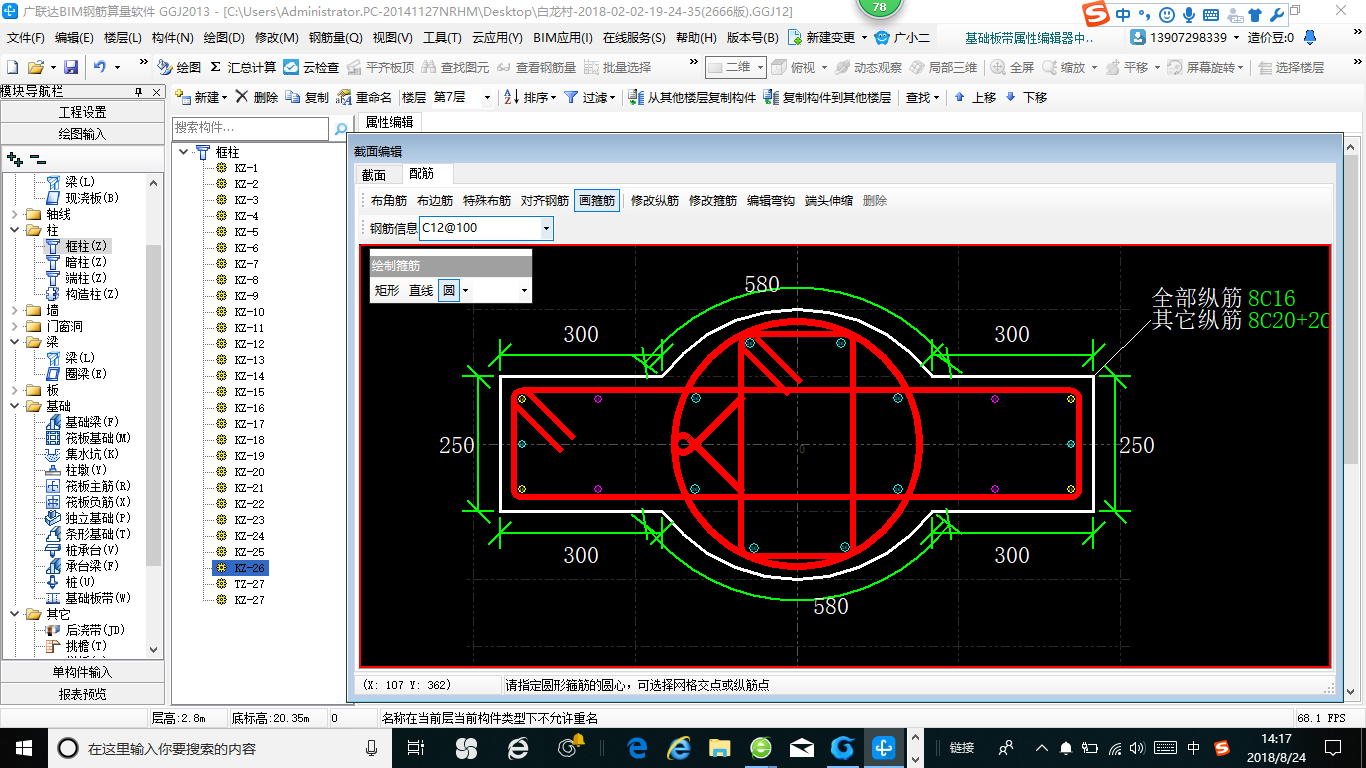Click 新建 to create a new component
This screenshot has width=1366, height=768.
pyautogui.click(x=200, y=97)
